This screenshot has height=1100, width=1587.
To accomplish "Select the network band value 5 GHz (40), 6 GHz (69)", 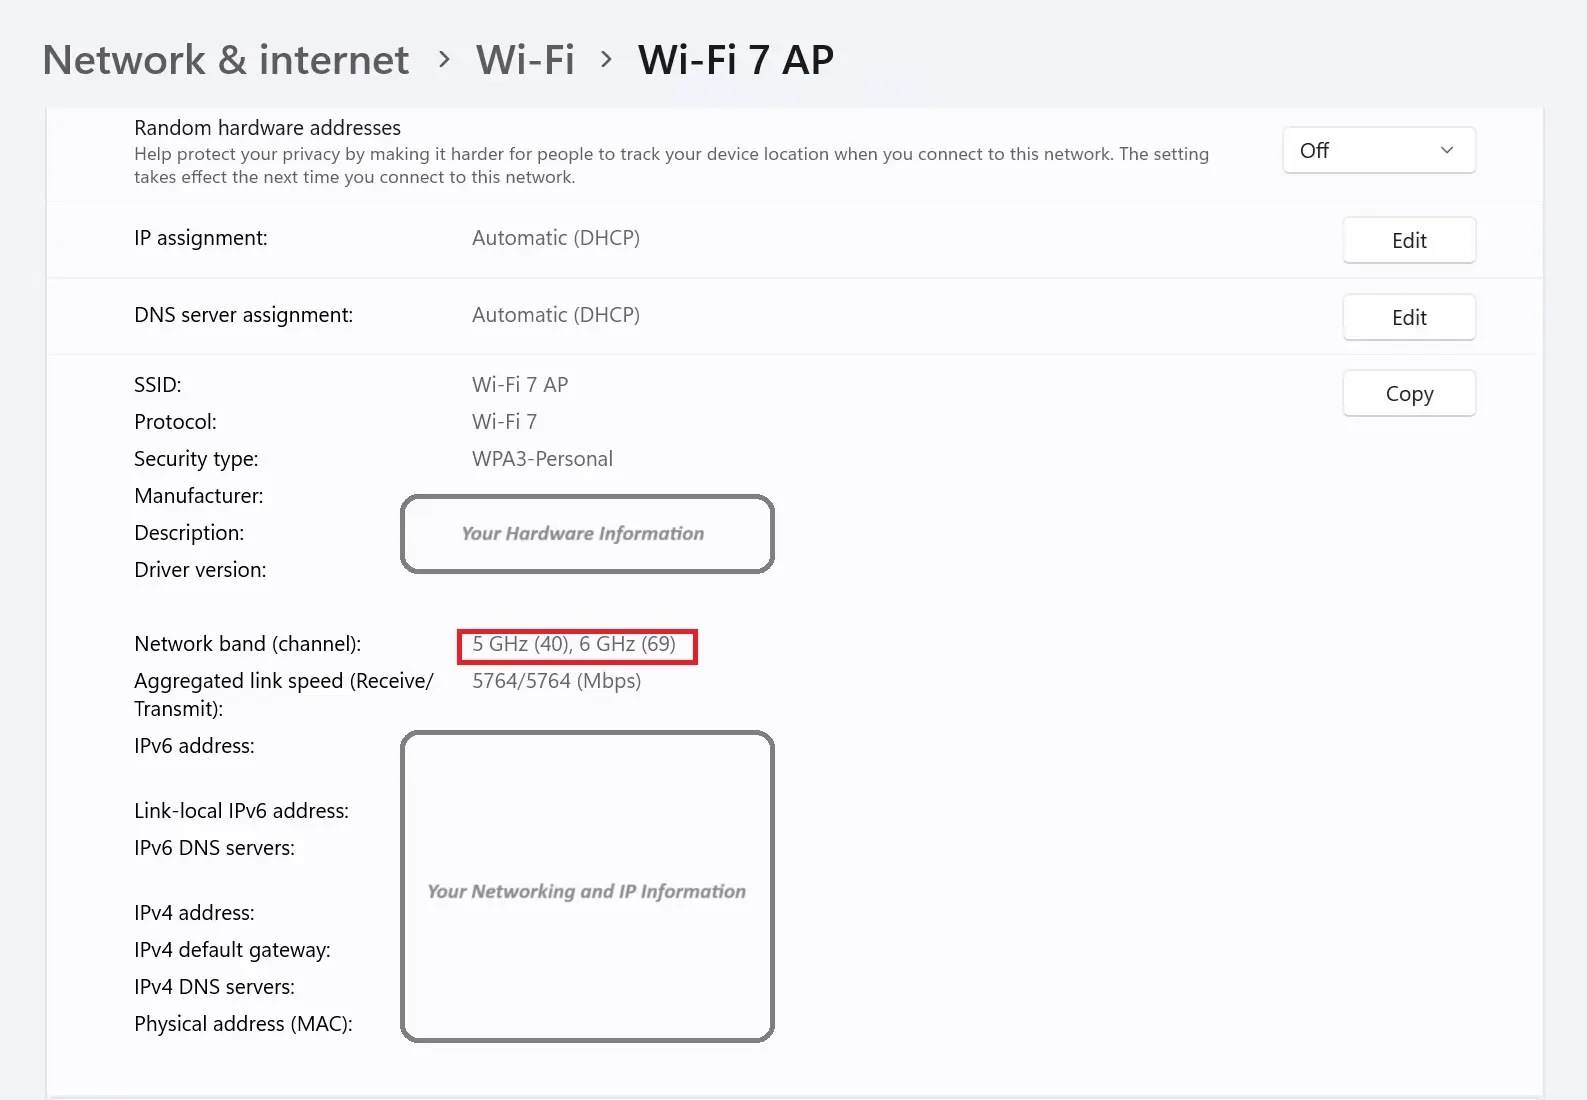I will click(x=574, y=644).
